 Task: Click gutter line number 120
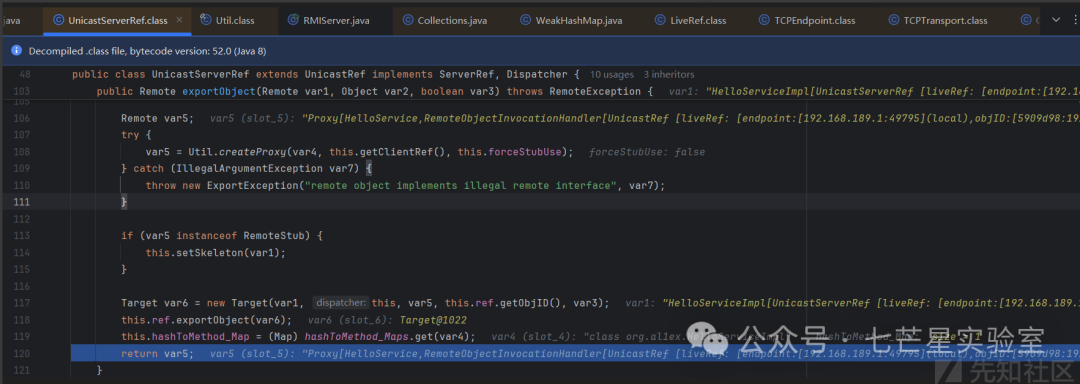tap(22, 354)
